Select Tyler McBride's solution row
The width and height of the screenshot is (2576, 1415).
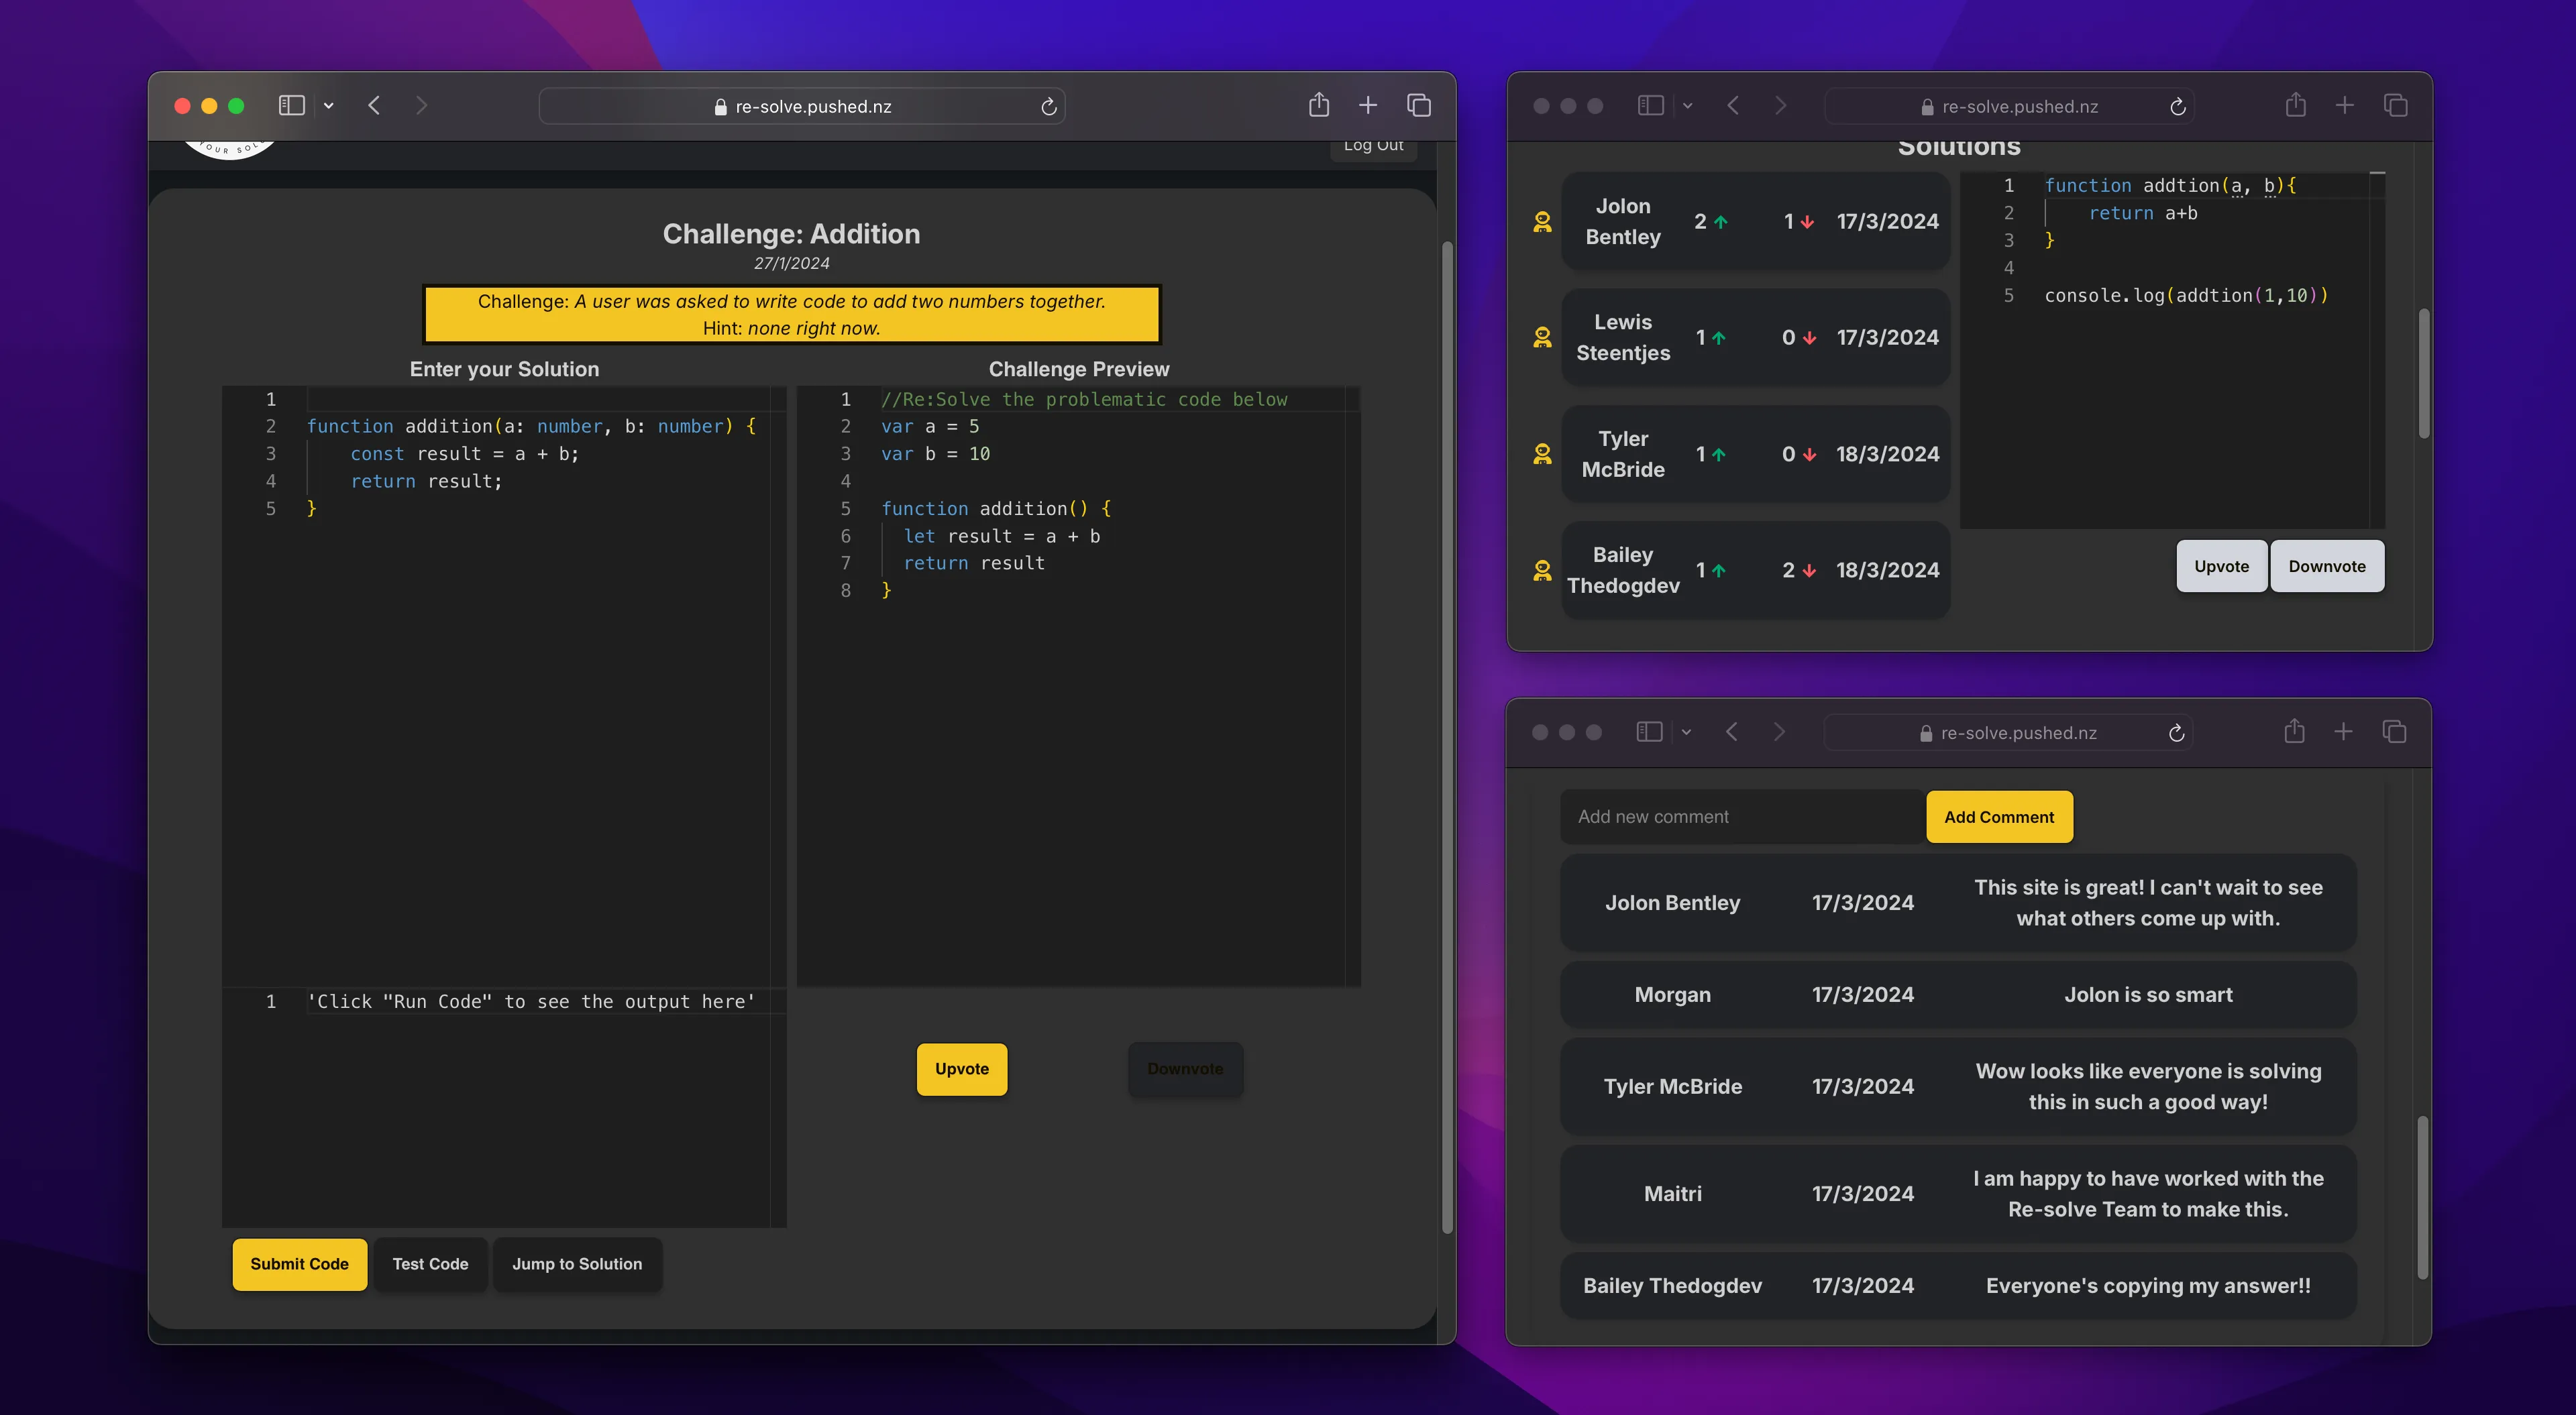[1755, 454]
